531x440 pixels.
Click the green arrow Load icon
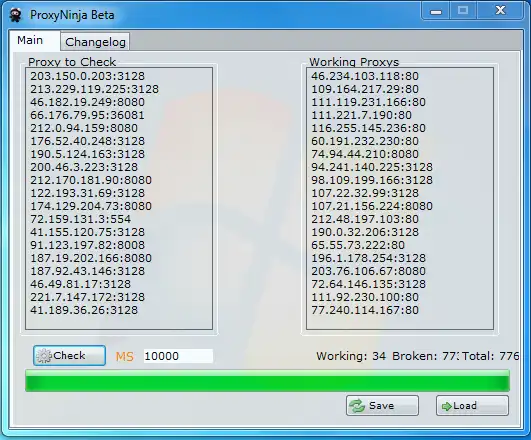[x=447, y=406]
